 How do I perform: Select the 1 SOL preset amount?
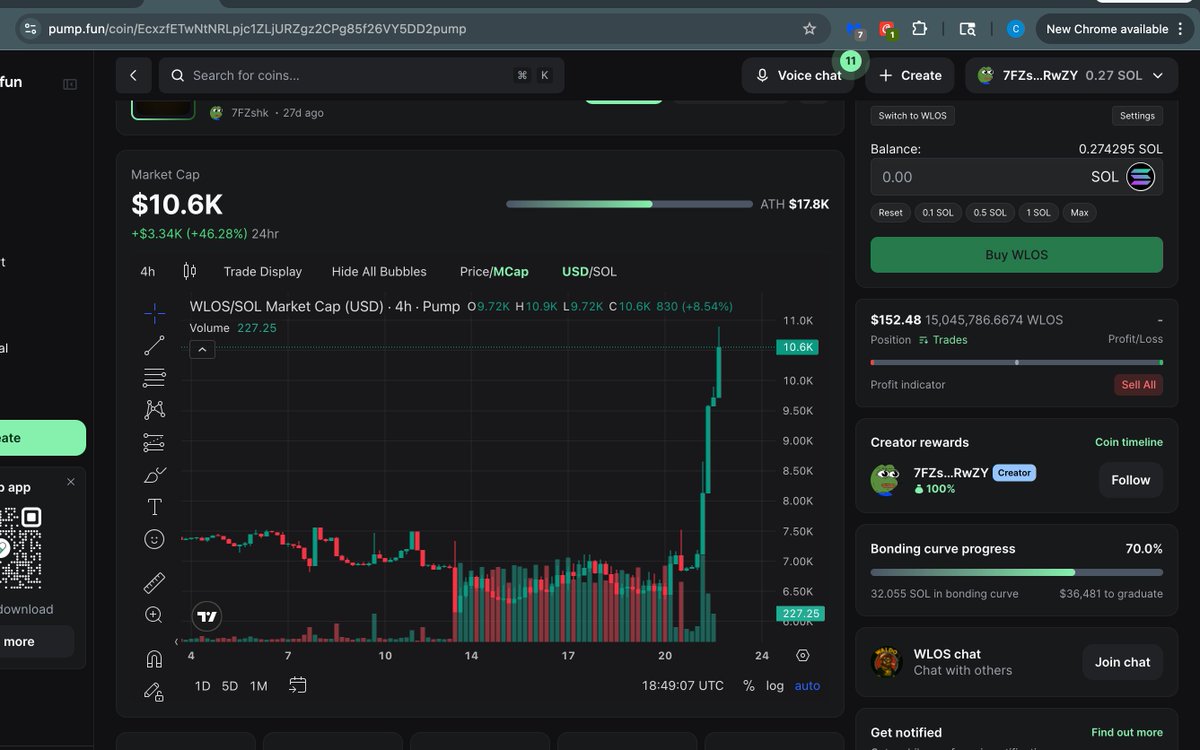(x=1038, y=212)
